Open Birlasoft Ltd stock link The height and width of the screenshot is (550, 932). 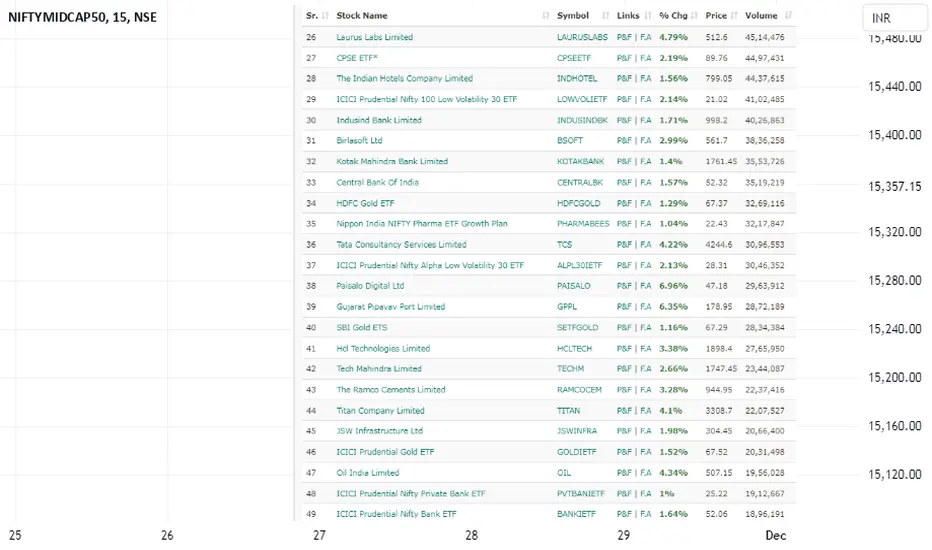pyautogui.click(x=359, y=140)
